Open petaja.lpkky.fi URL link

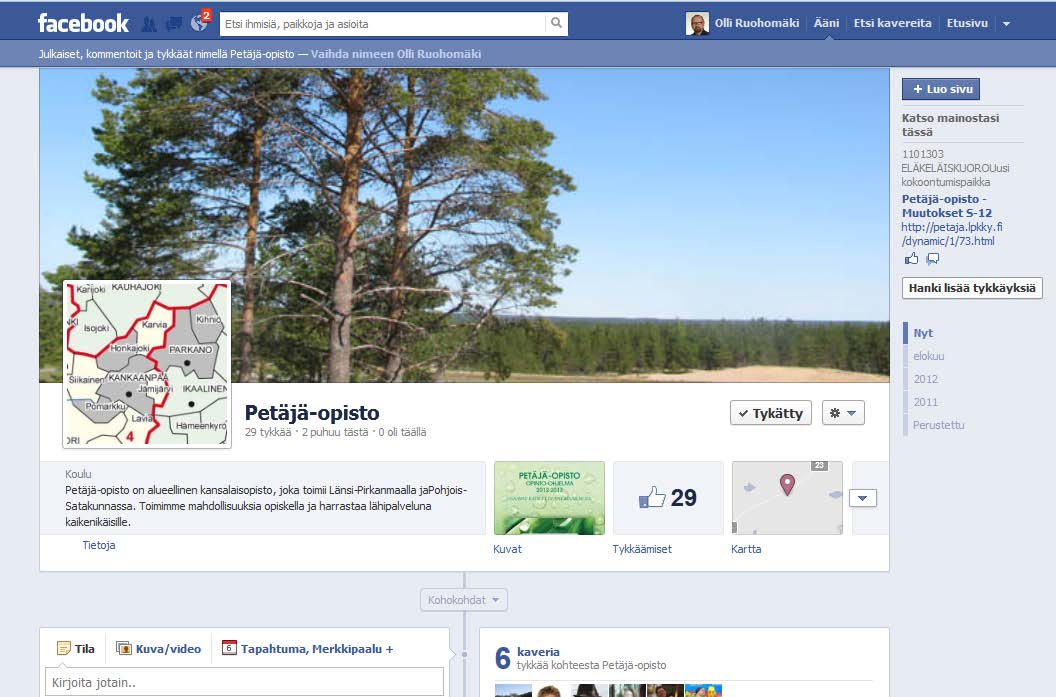[x=952, y=234]
